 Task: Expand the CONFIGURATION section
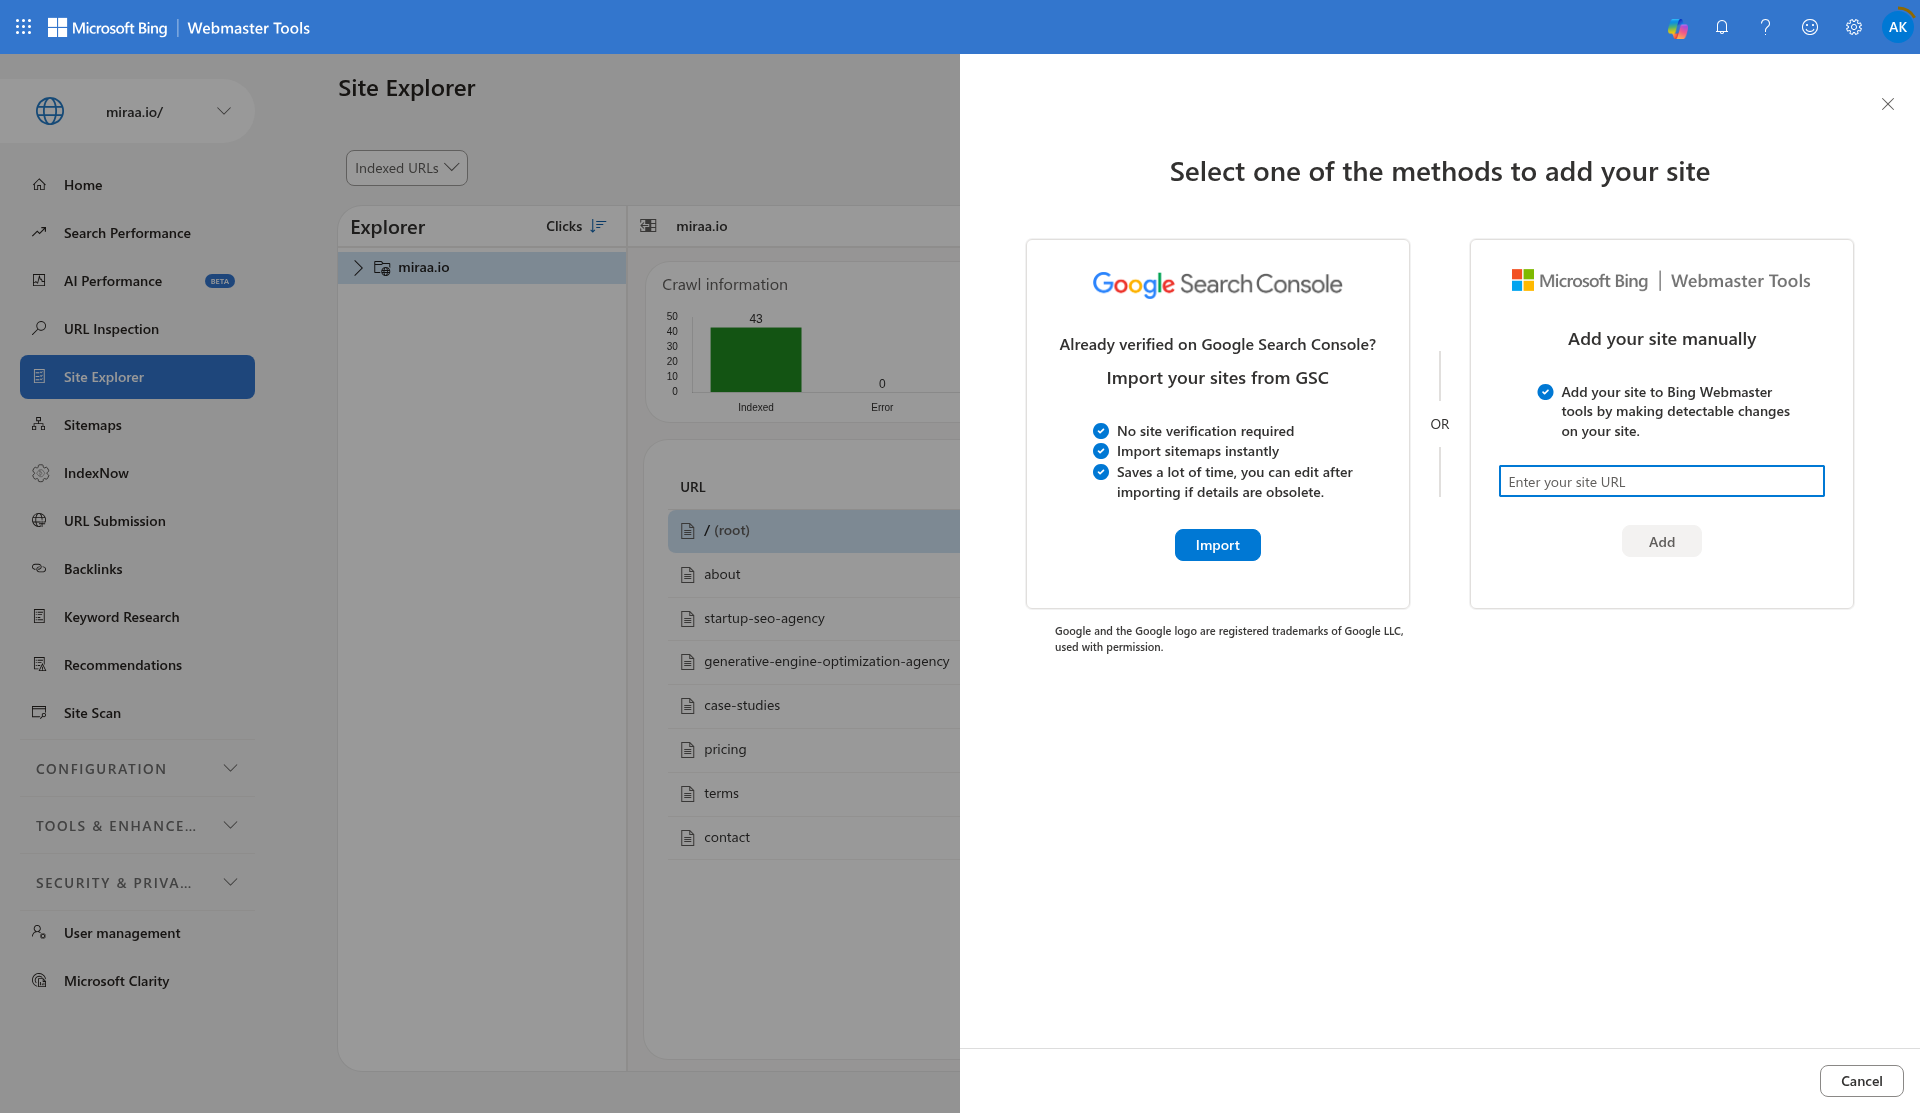(137, 769)
